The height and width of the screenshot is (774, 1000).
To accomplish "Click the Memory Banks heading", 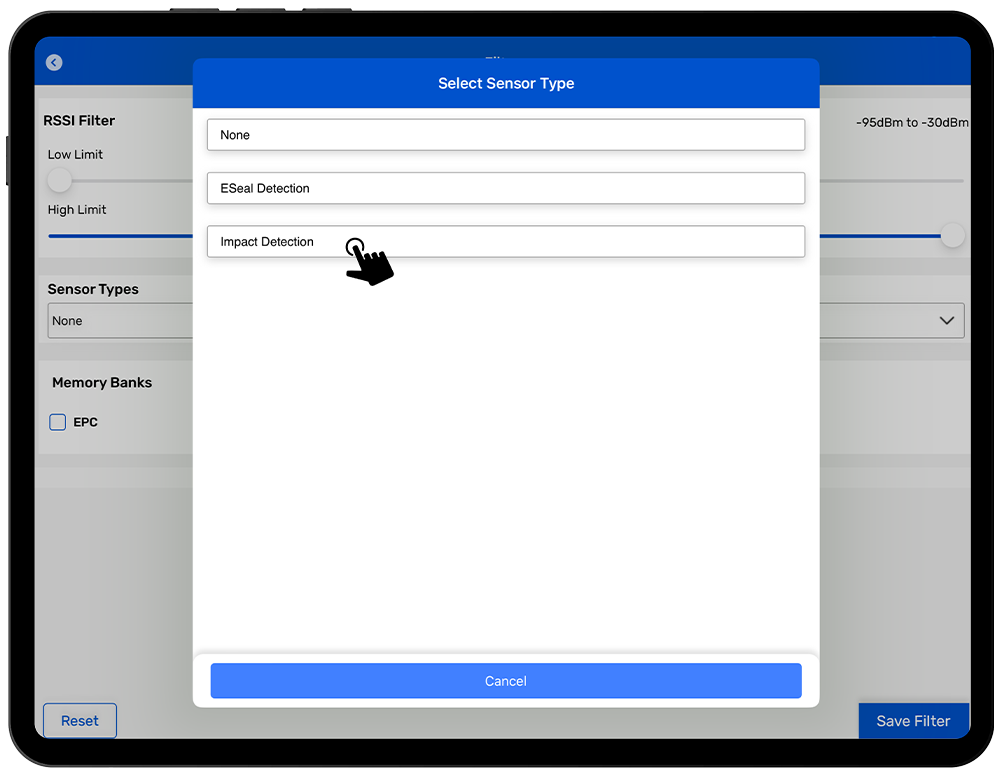I will click(102, 383).
